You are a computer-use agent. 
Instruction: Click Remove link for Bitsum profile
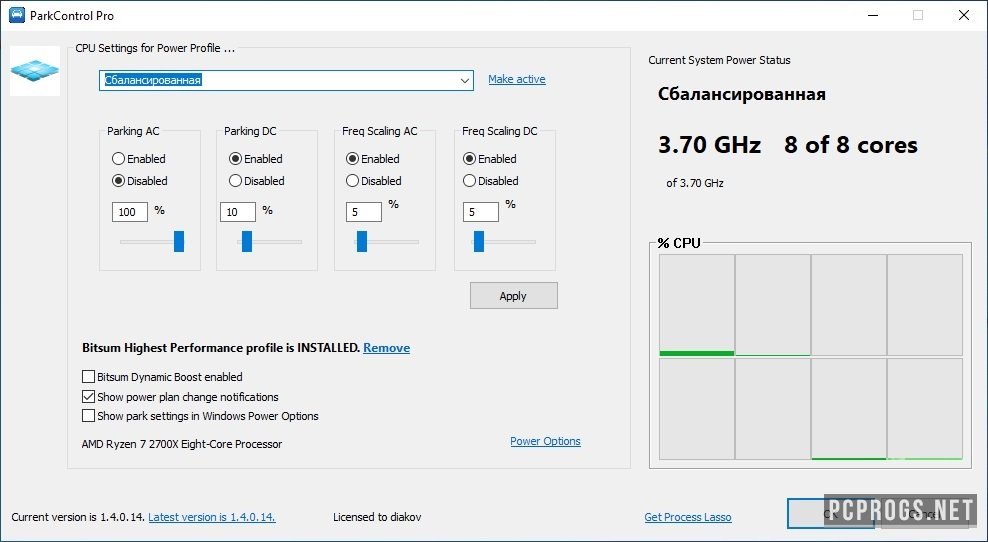(x=386, y=348)
